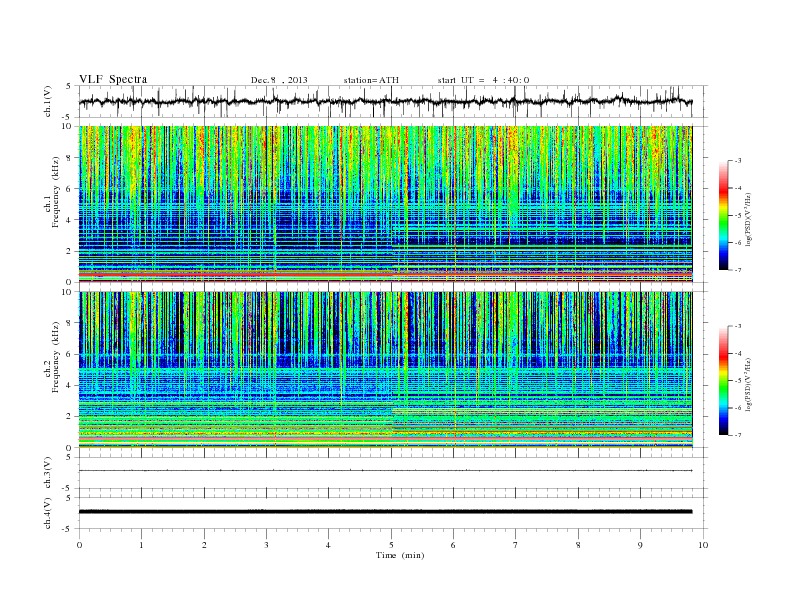The image size is (792, 612).
Task: Click the log(PSD) label beside ch.1 colorbar
Action: point(749,218)
